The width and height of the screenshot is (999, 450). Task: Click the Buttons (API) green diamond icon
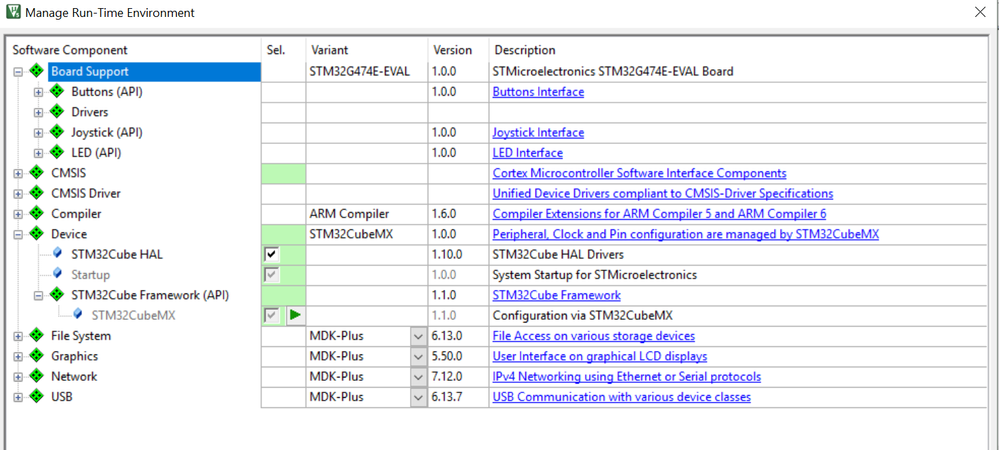(x=57, y=92)
